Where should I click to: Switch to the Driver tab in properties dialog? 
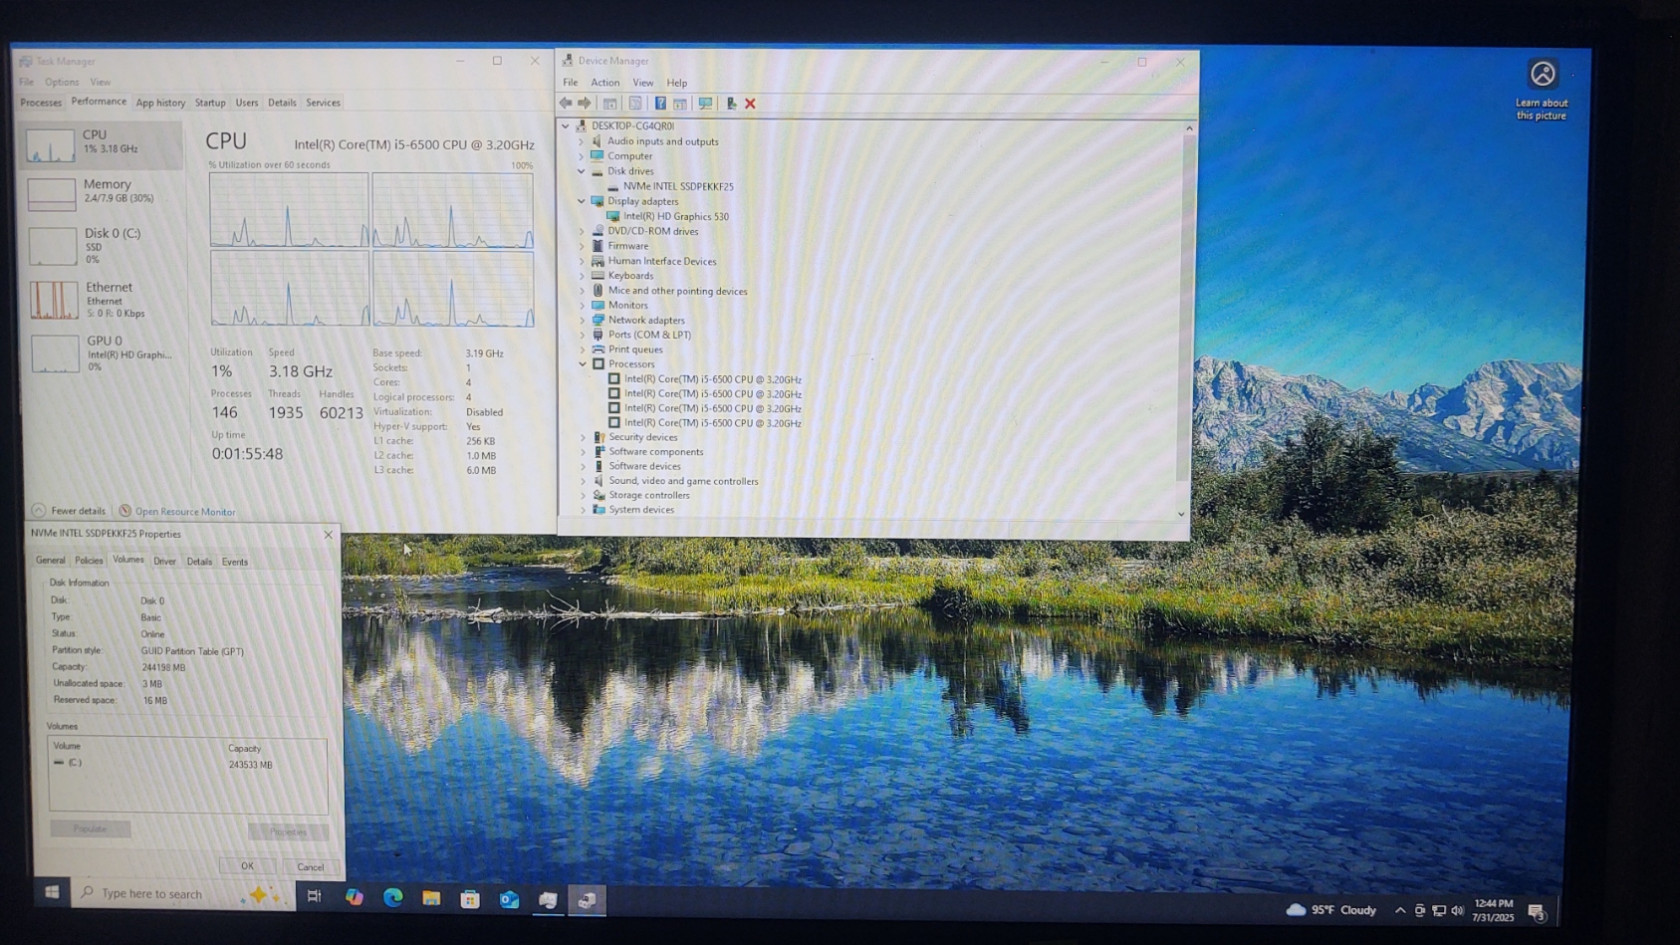165,561
